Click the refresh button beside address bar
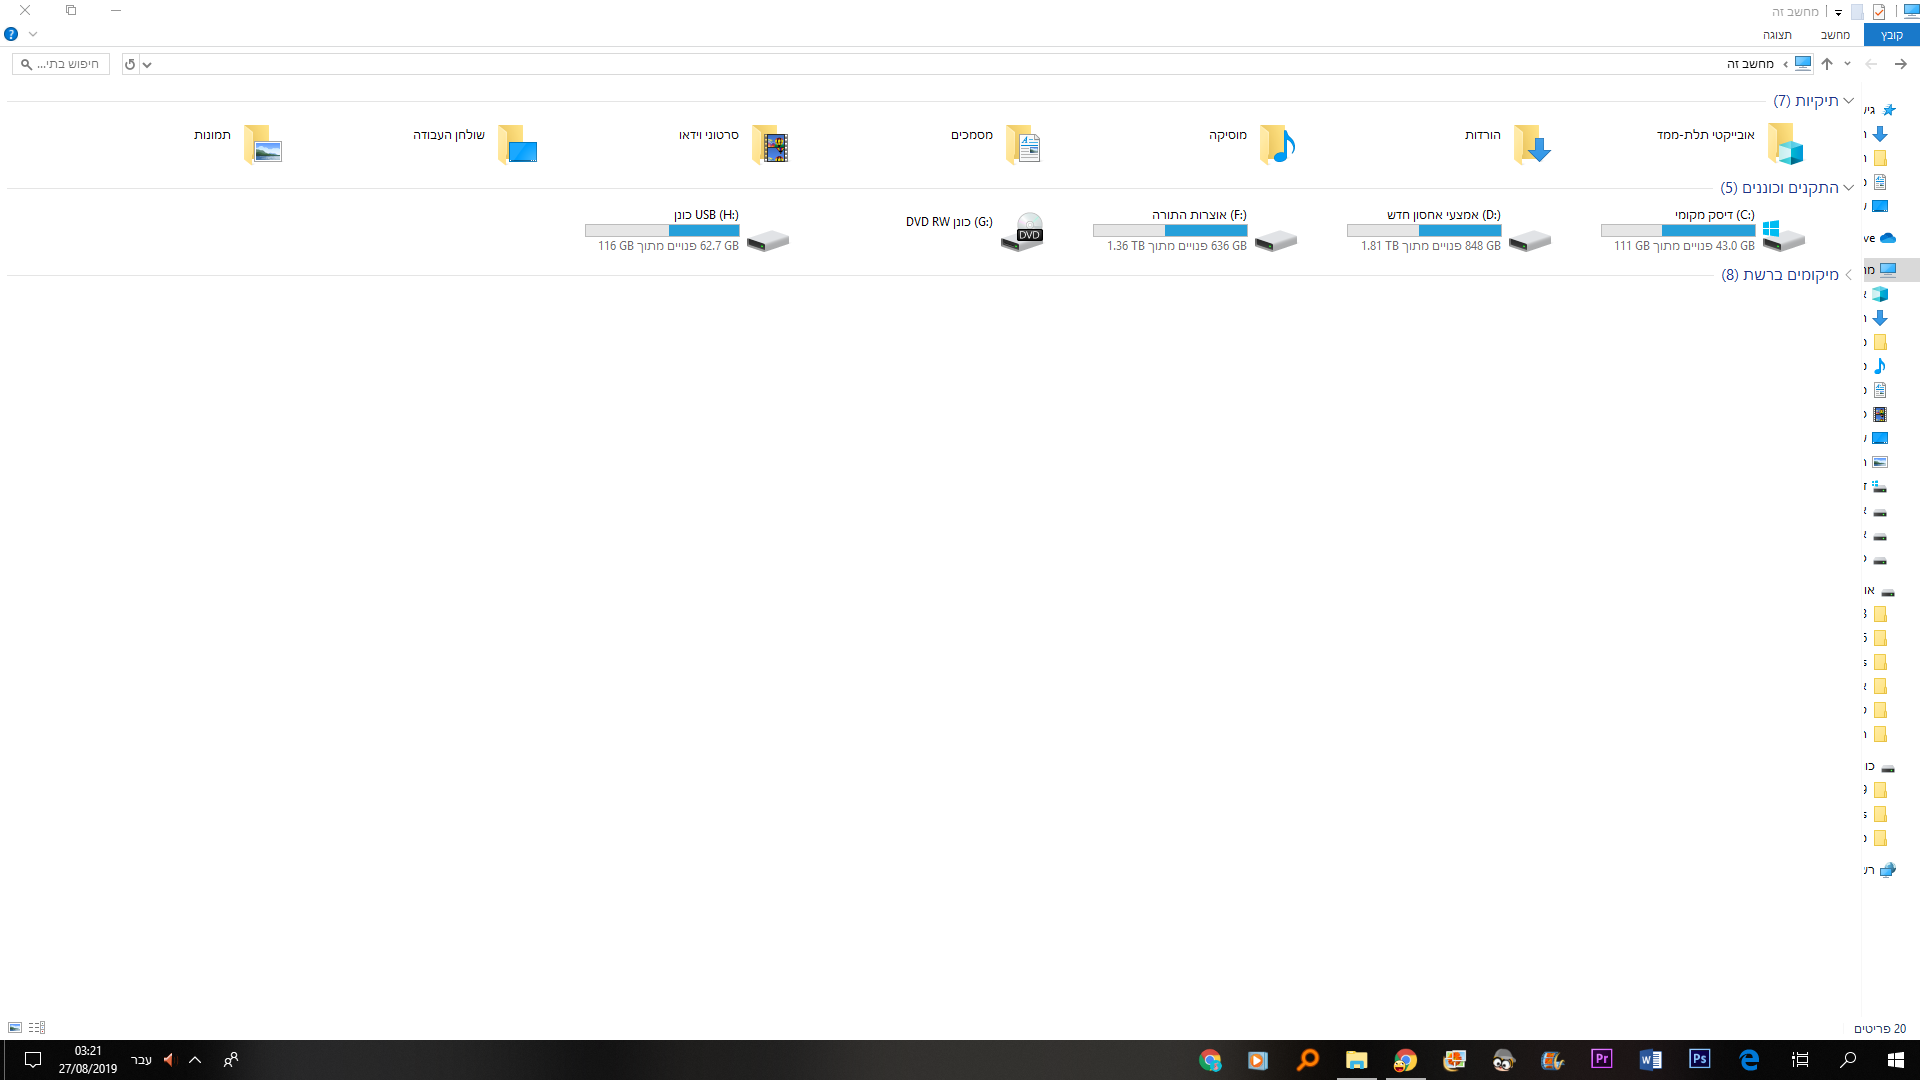1920x1080 pixels. point(130,64)
